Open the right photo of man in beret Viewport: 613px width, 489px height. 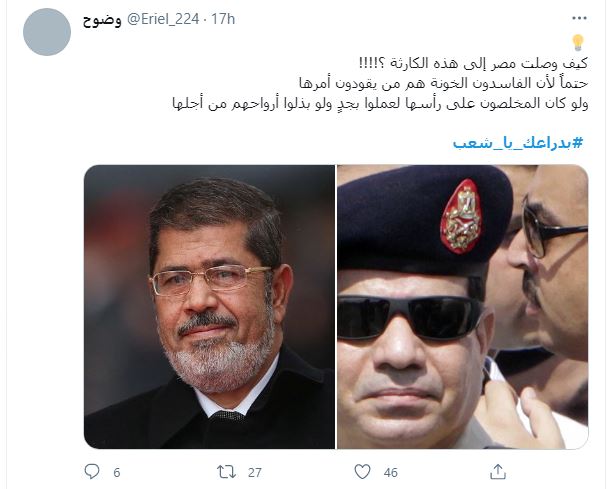pos(463,307)
